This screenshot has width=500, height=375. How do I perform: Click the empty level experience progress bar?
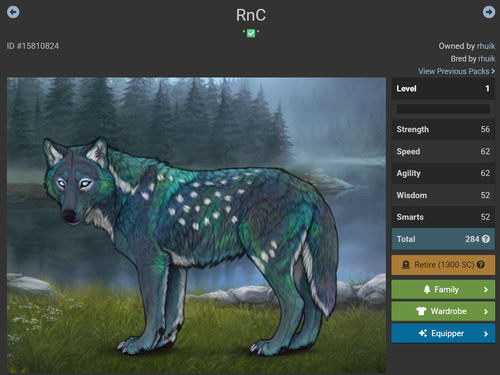[x=443, y=109]
